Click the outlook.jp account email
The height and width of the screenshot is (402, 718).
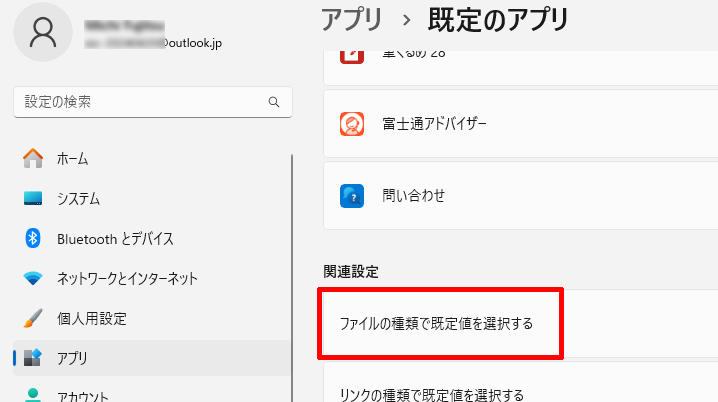coord(153,43)
